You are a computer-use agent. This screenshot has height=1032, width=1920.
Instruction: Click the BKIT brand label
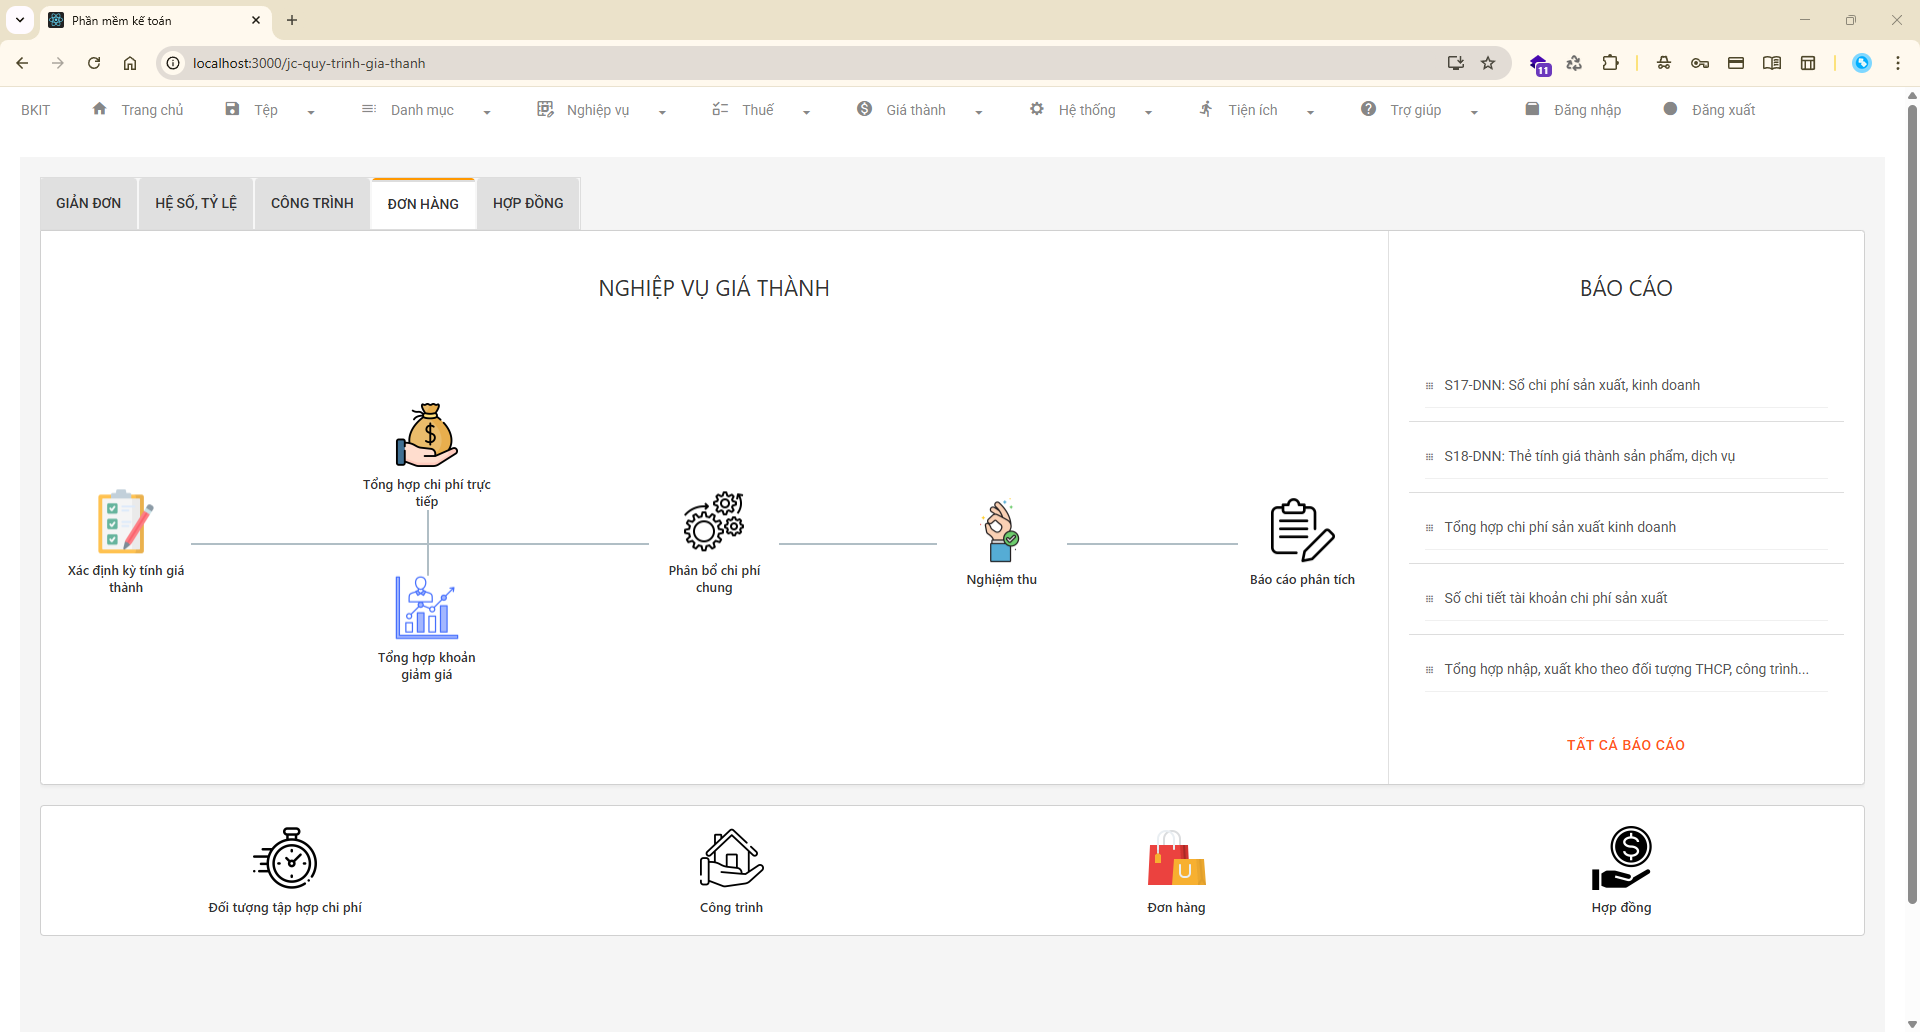tap(36, 110)
